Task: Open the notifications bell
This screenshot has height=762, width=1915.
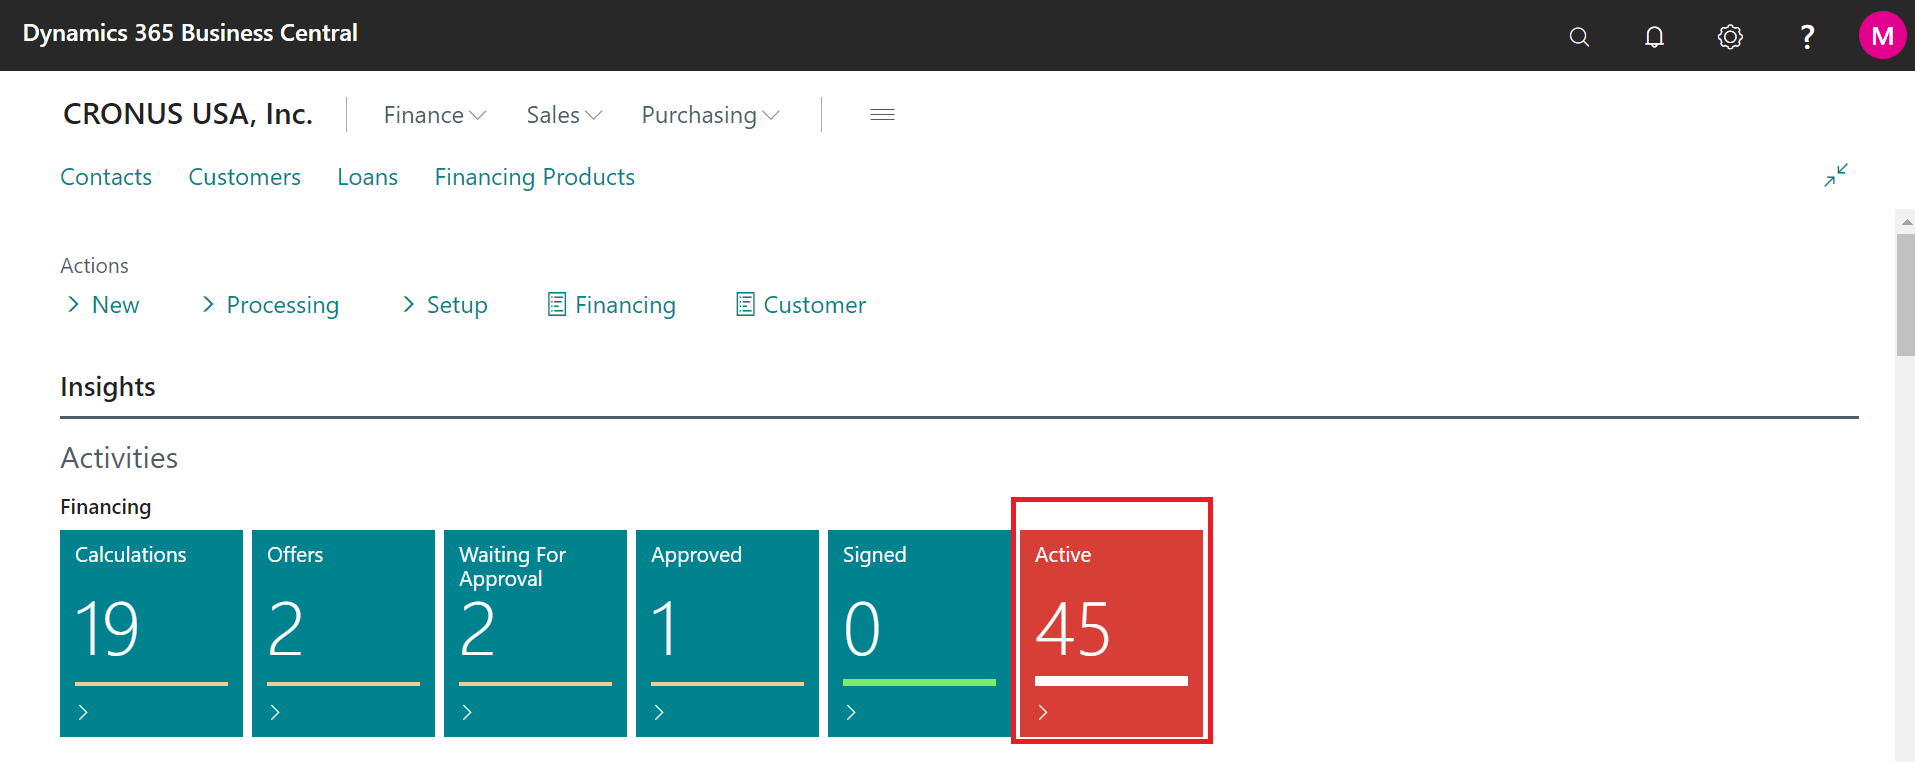Action: pos(1654,37)
